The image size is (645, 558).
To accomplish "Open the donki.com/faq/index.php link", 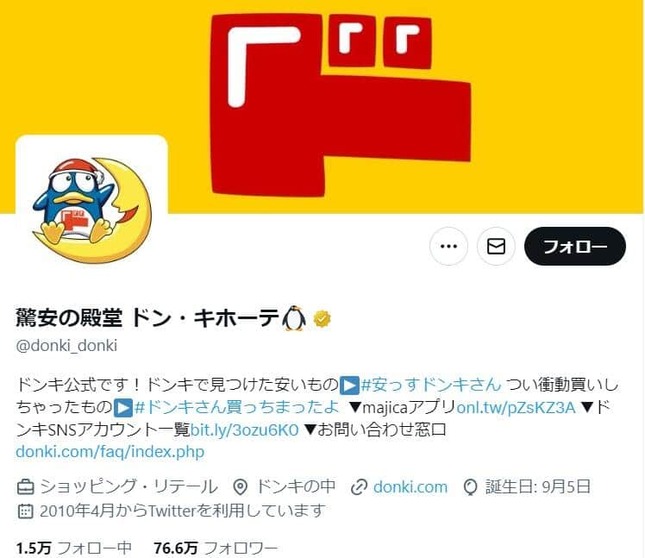I will click(110, 452).
